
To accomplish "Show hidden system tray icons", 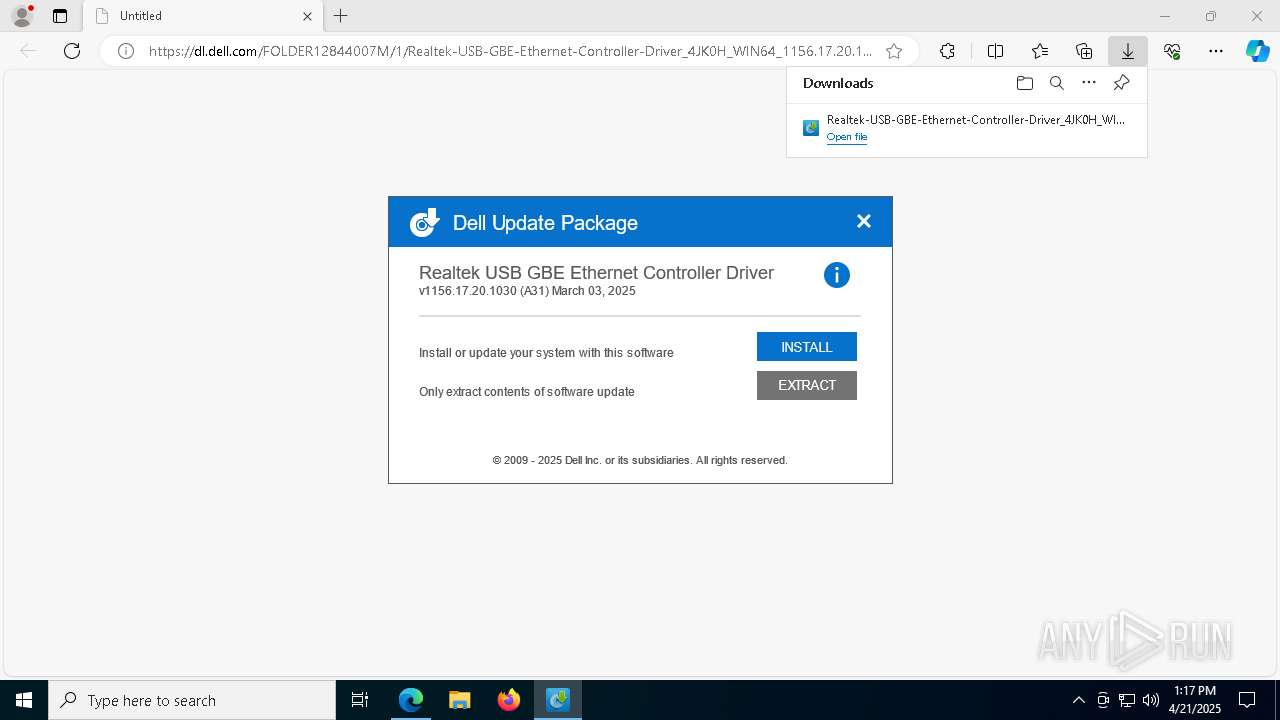I will click(1078, 700).
